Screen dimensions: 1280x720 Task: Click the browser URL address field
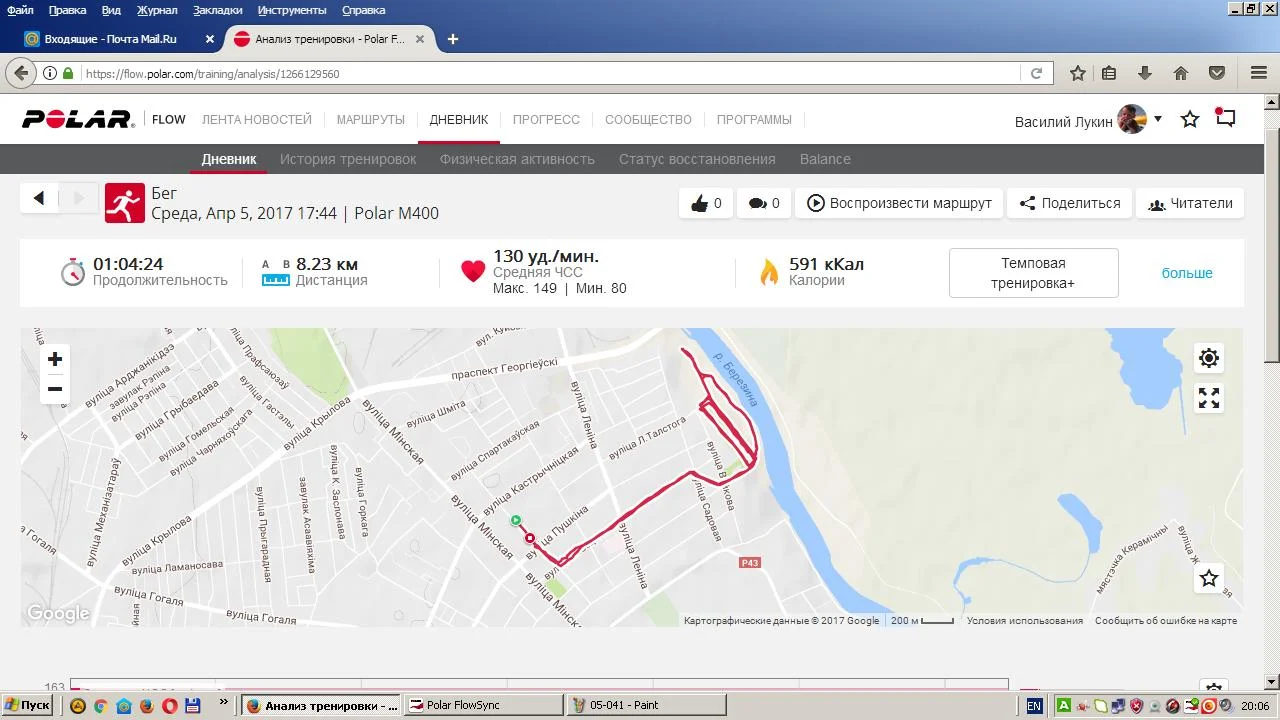click(x=550, y=74)
